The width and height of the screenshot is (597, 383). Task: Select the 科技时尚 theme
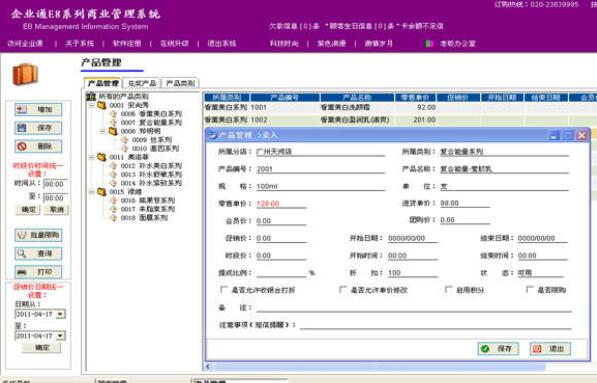[284, 43]
